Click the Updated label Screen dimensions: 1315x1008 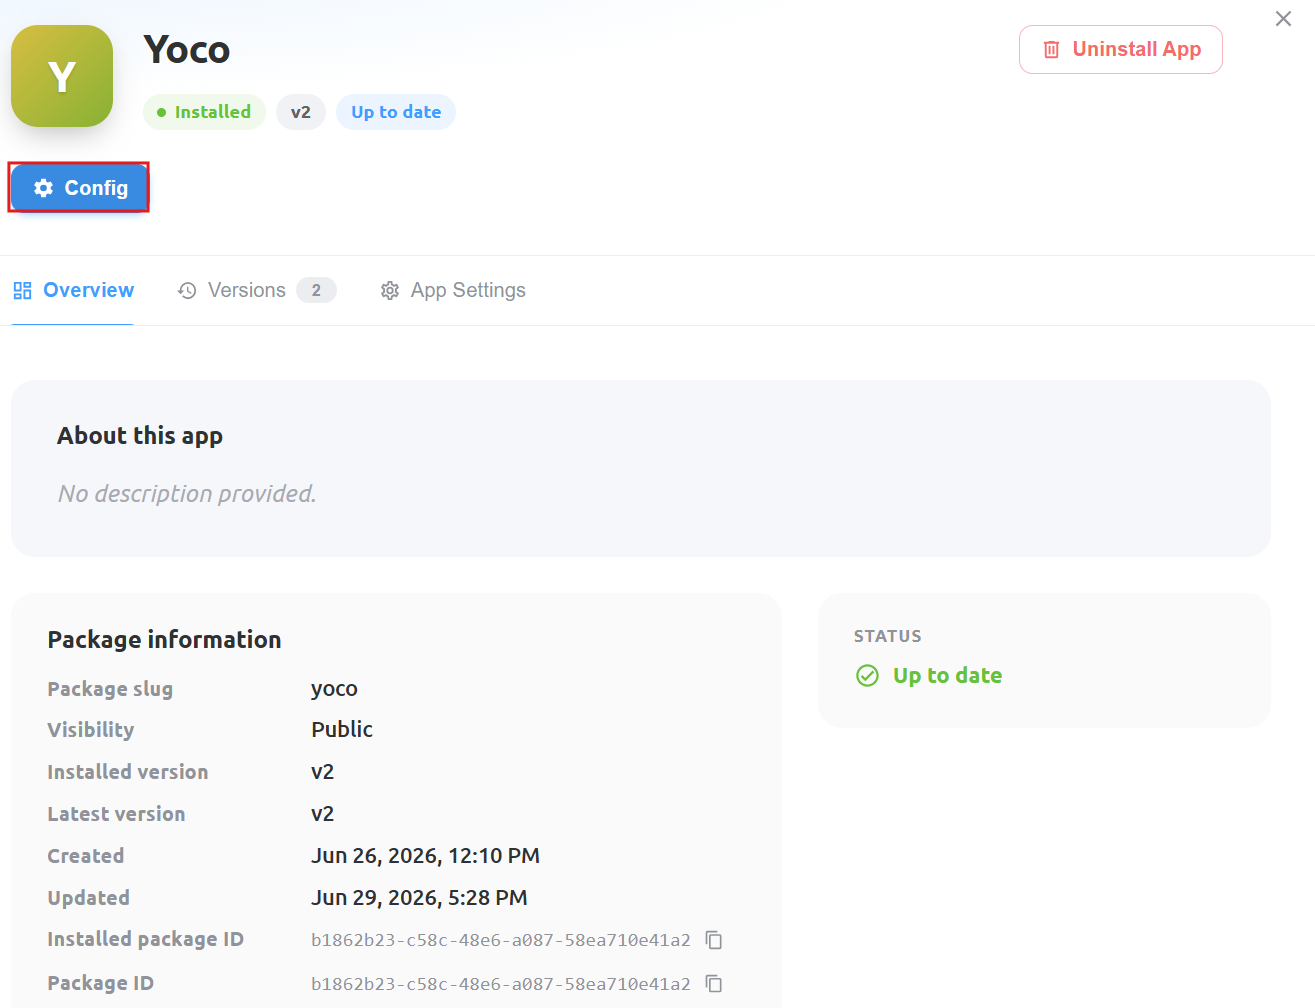coord(89,898)
